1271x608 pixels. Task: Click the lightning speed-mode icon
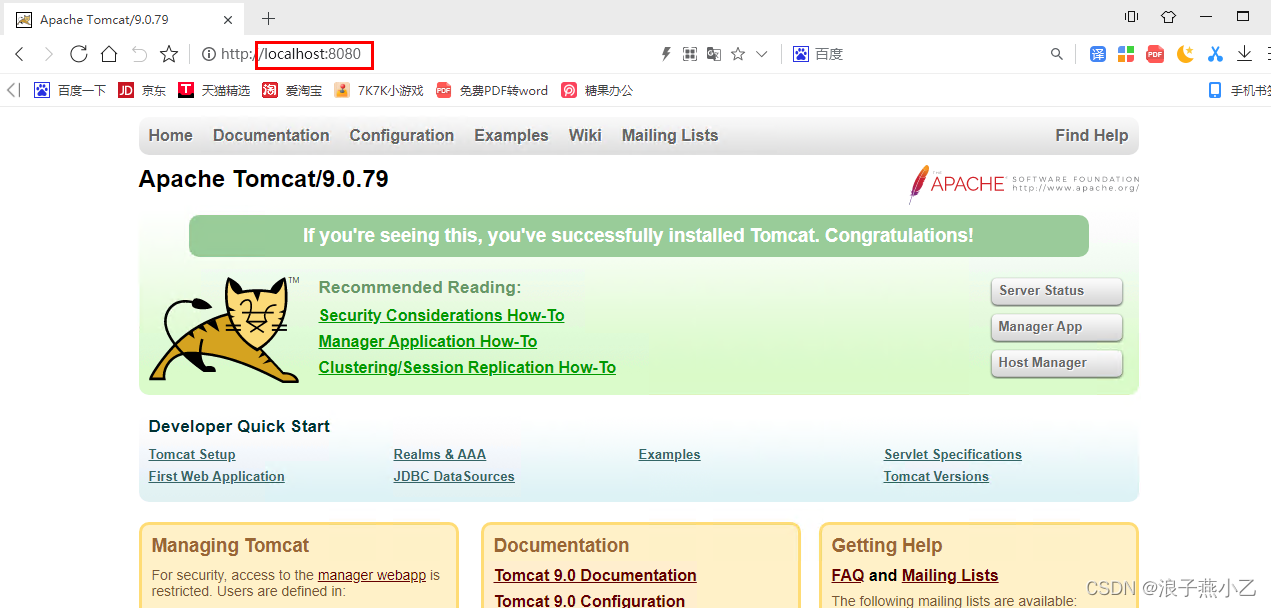(666, 54)
